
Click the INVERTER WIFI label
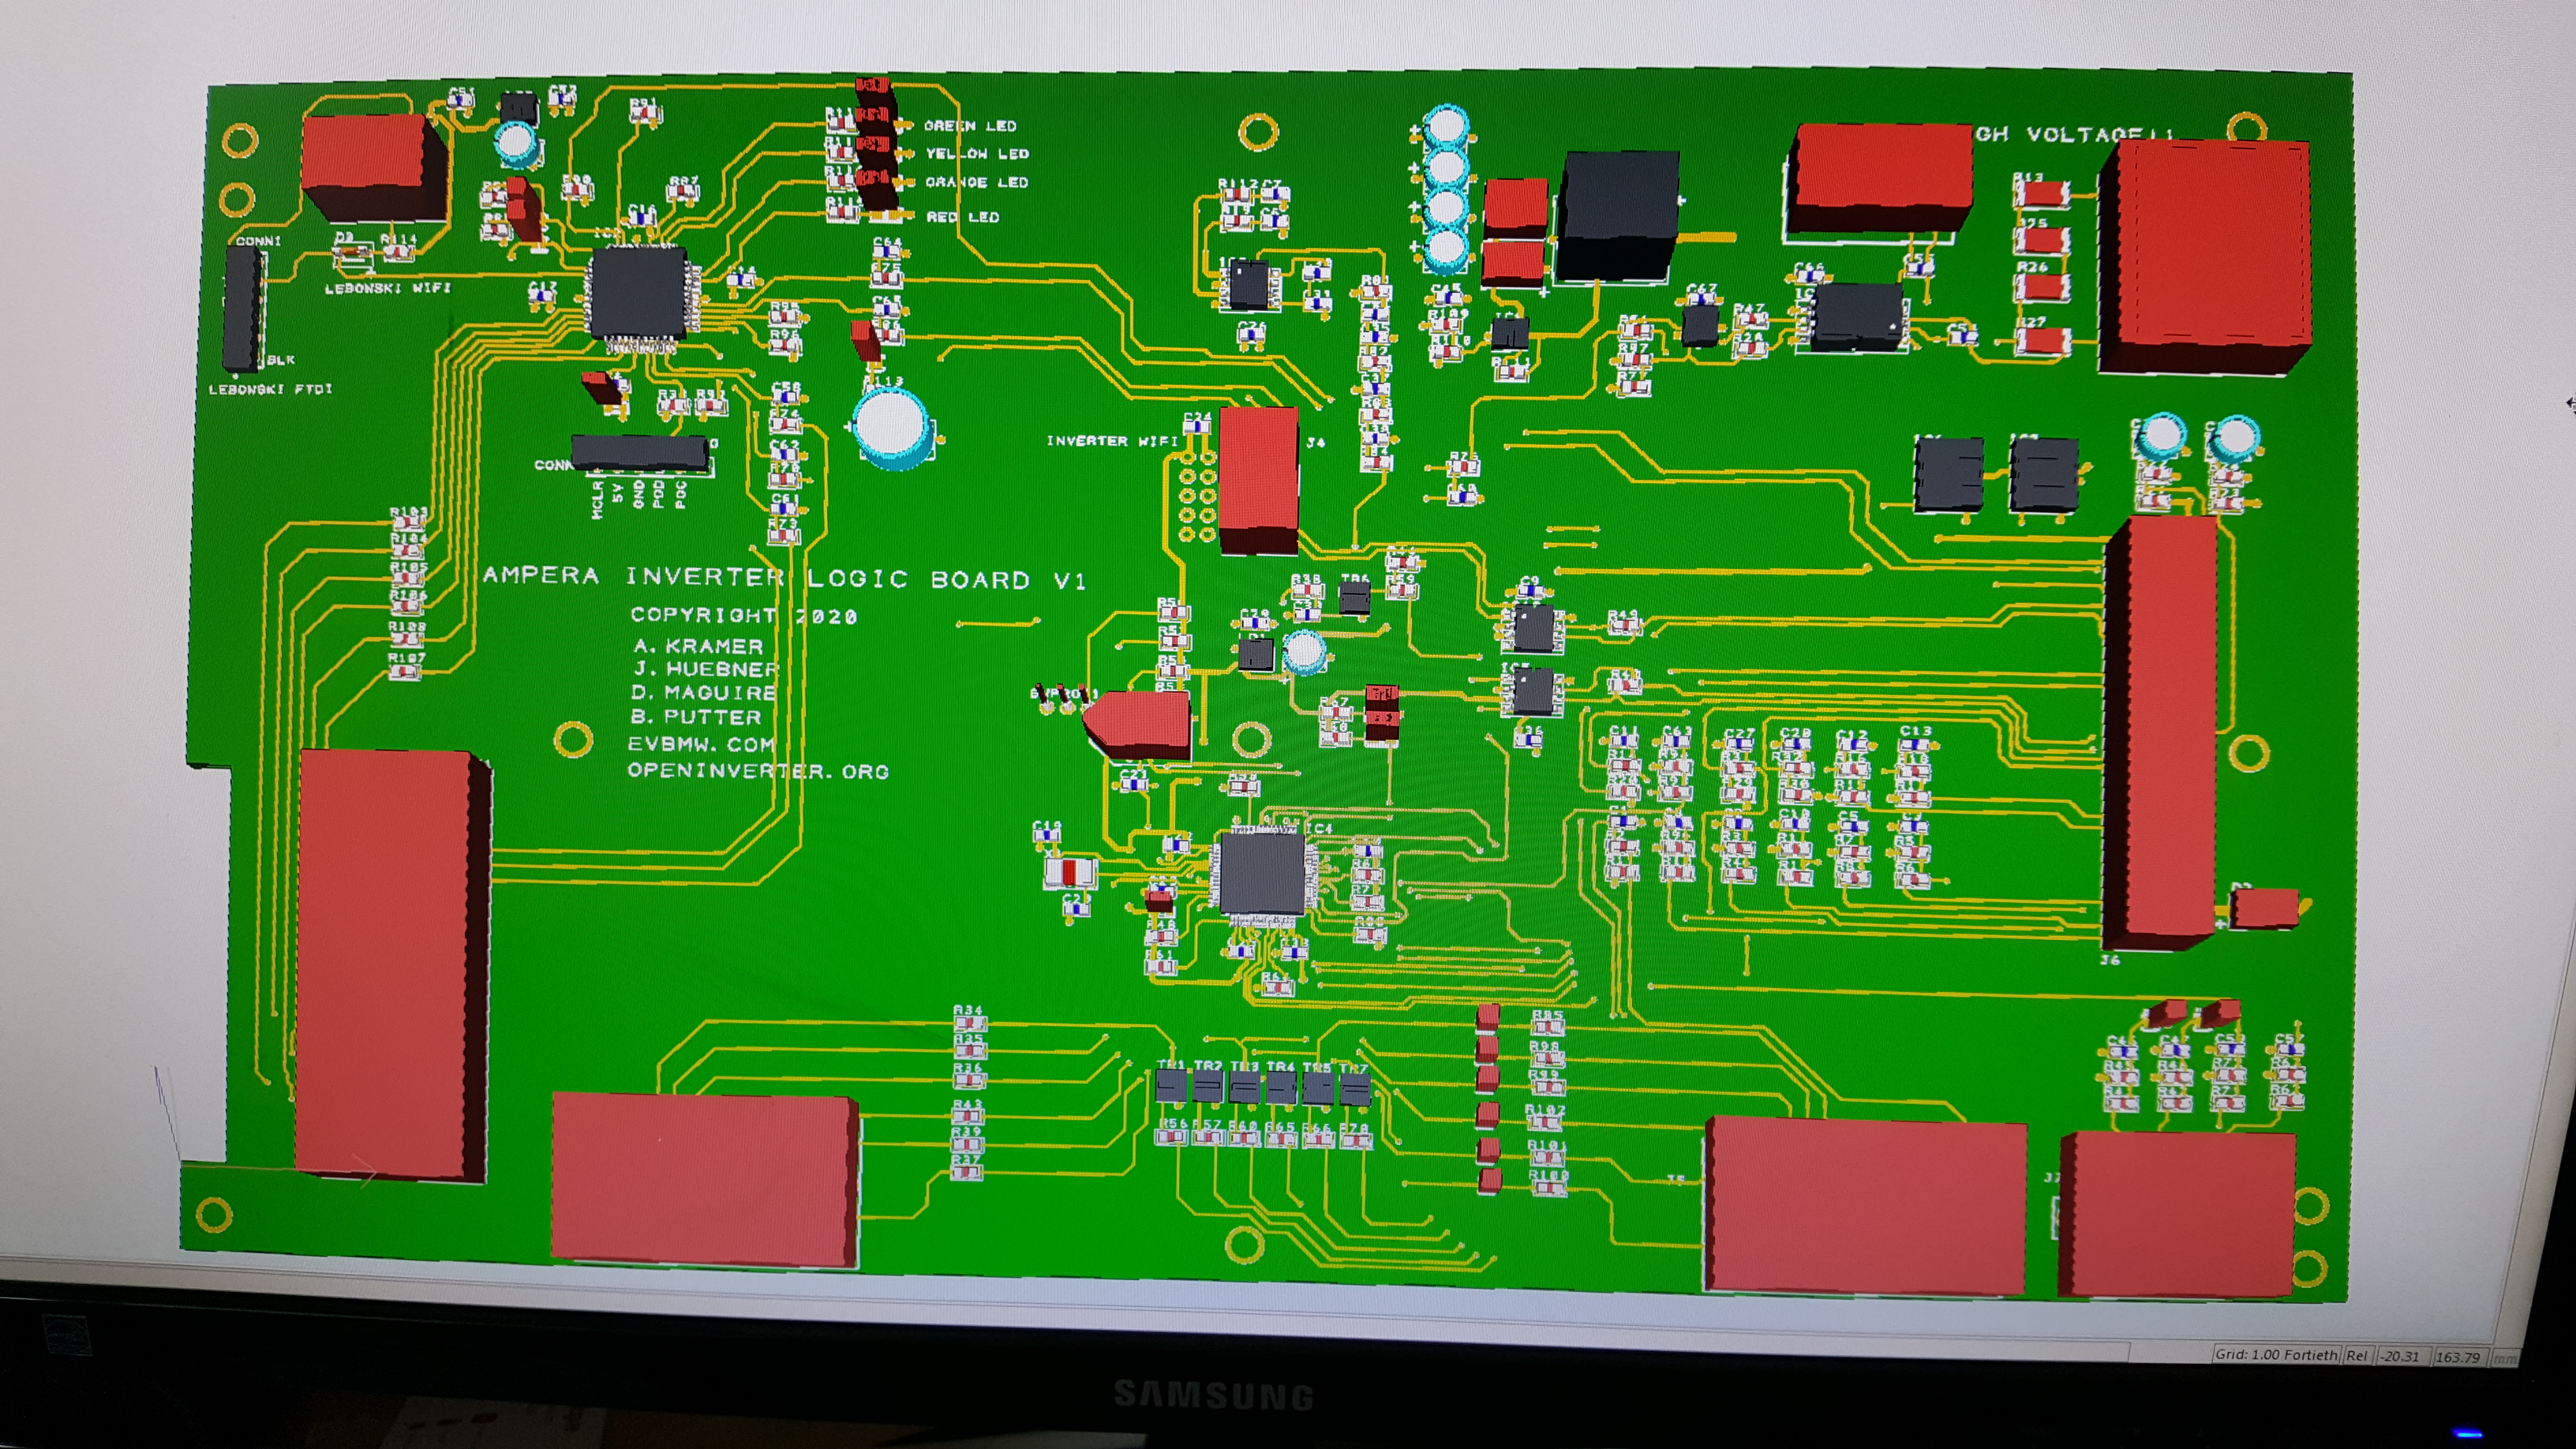pos(1111,441)
